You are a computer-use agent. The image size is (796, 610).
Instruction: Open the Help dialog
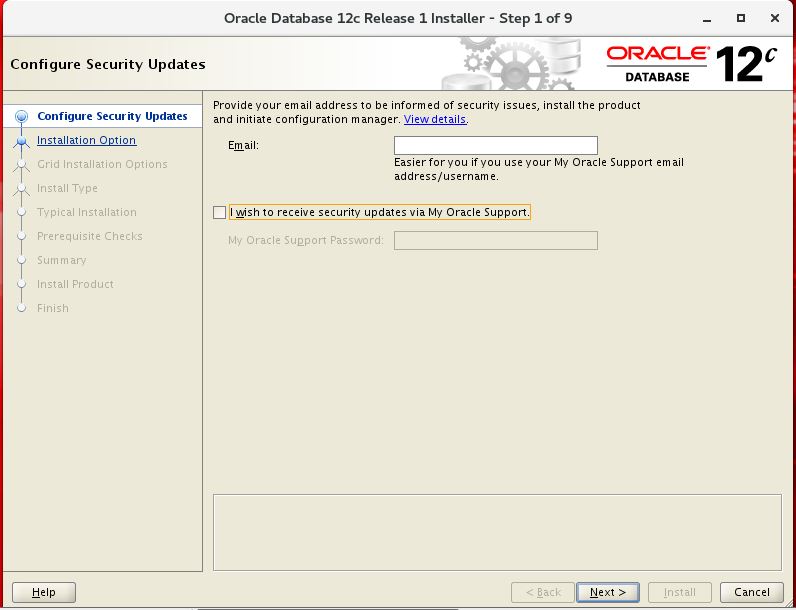(x=44, y=592)
